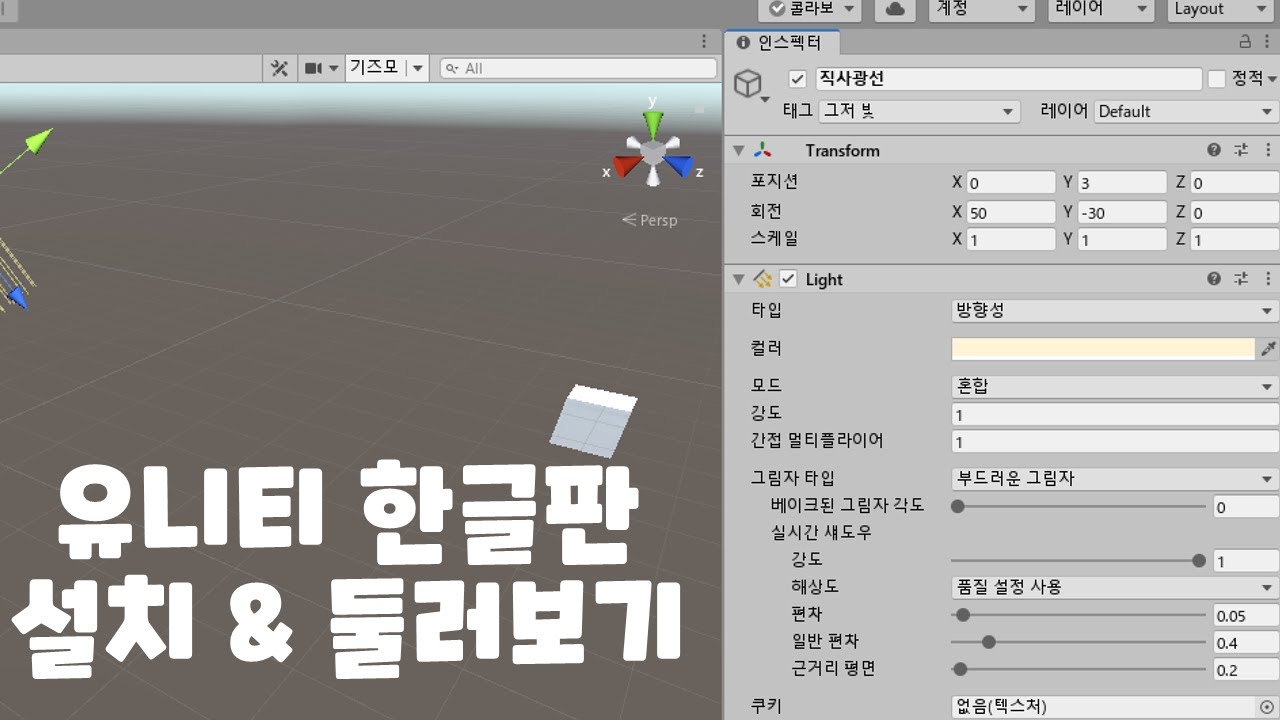1280x720 pixels.
Task: Open the 타입 dropdown showing 방향성
Action: click(x=1115, y=311)
